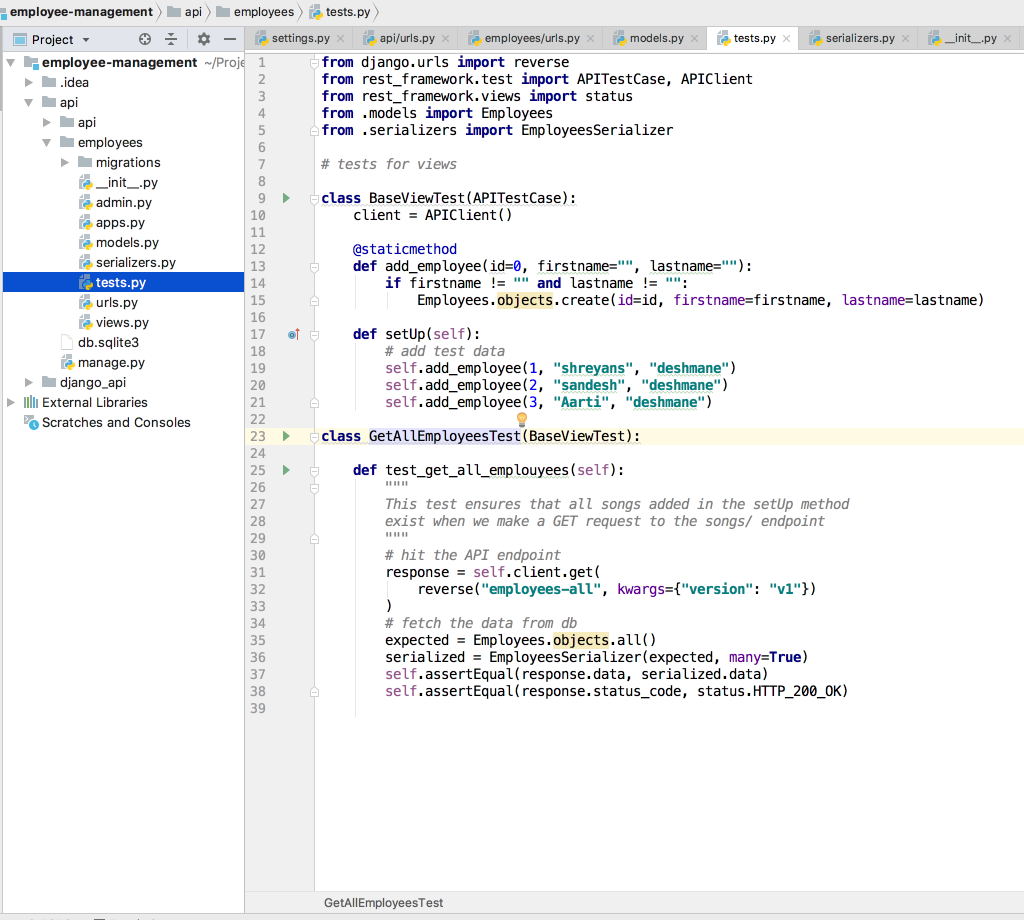Click the override marker on setUp line
This screenshot has width=1024, height=920.
[x=293, y=334]
